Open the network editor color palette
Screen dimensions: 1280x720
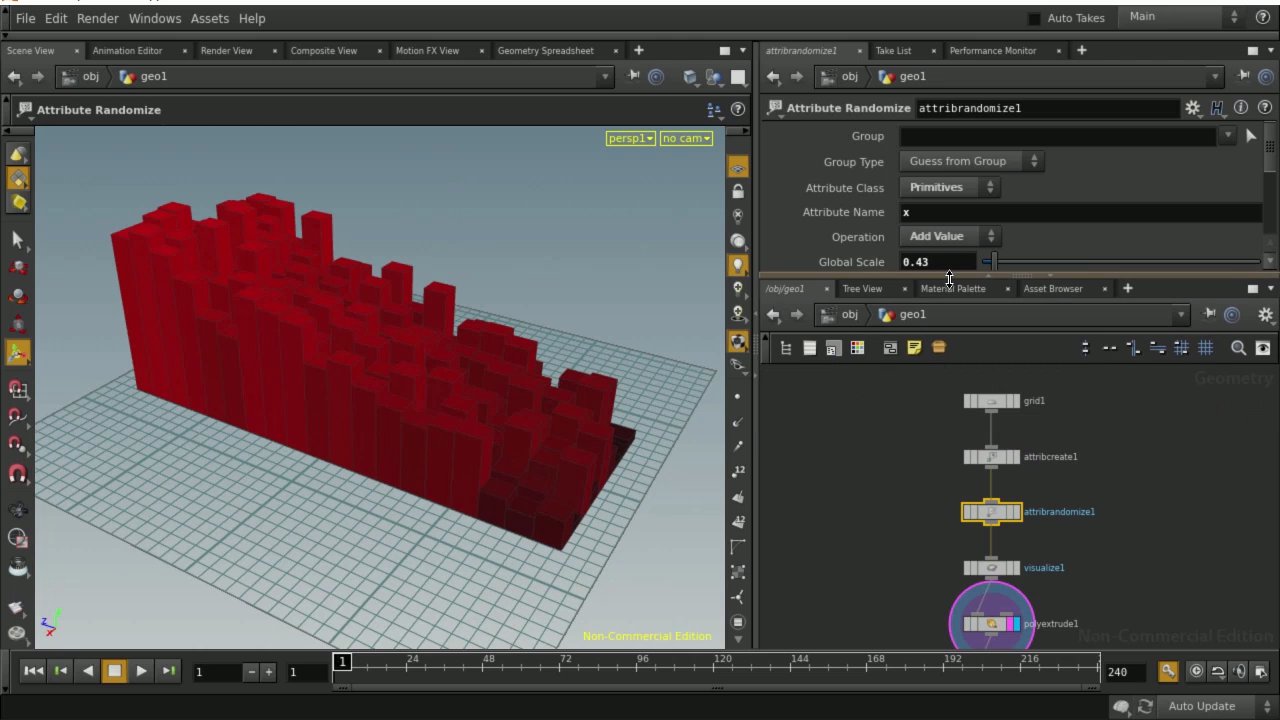857,347
